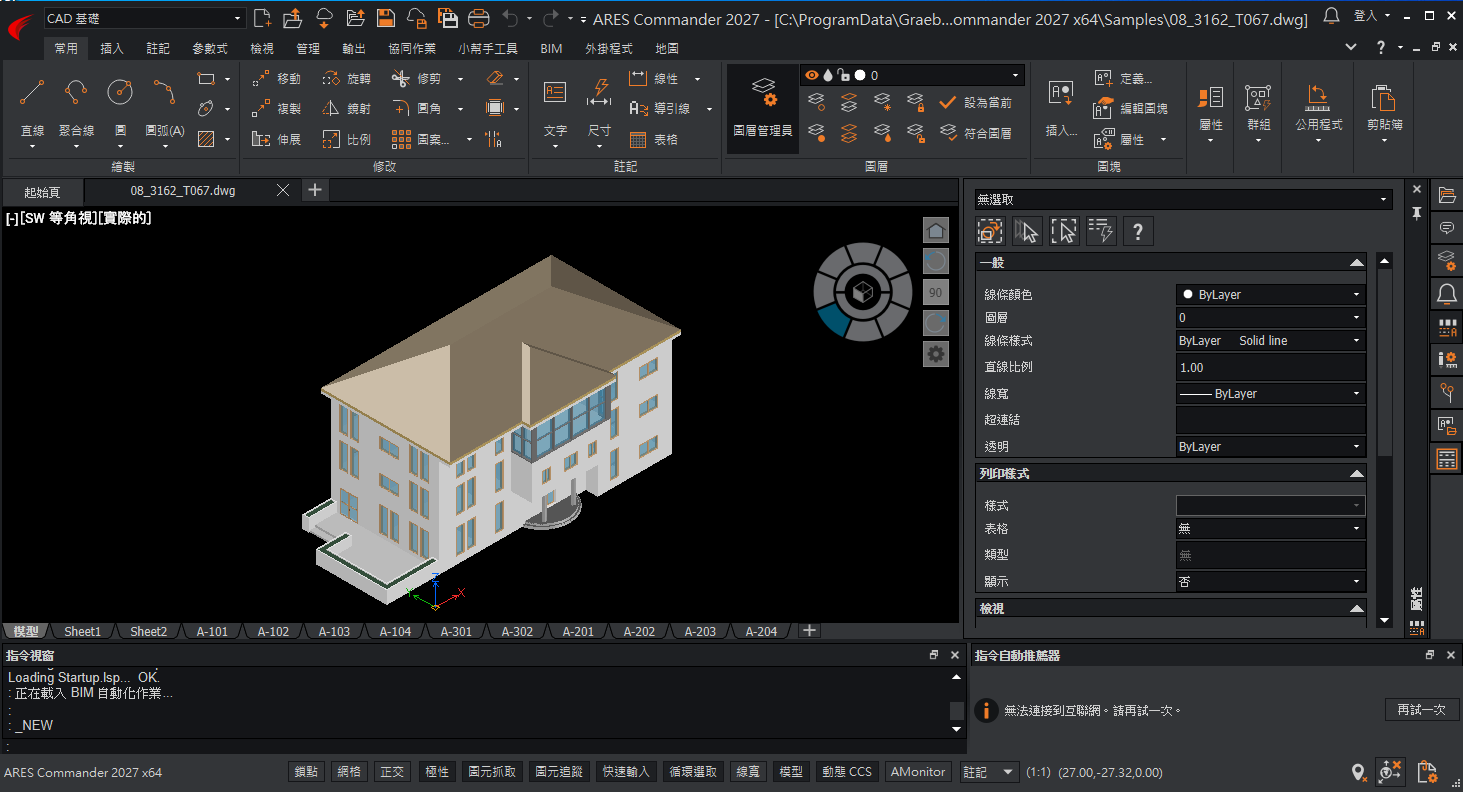1463x792 pixels.
Task: Click 設為當前 set current layer
Action: point(975,103)
